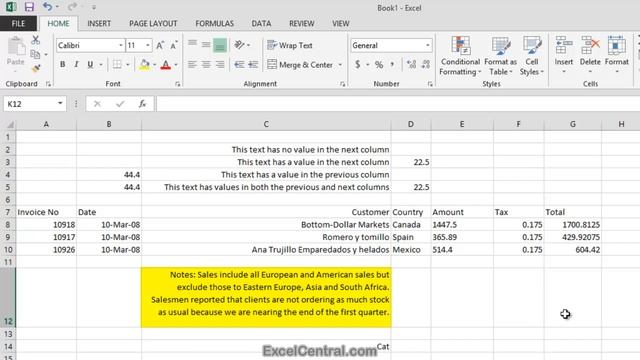Viewport: 640px width, 360px height.
Task: Toggle Bottom Align (highlighted)
Action: pos(220,45)
